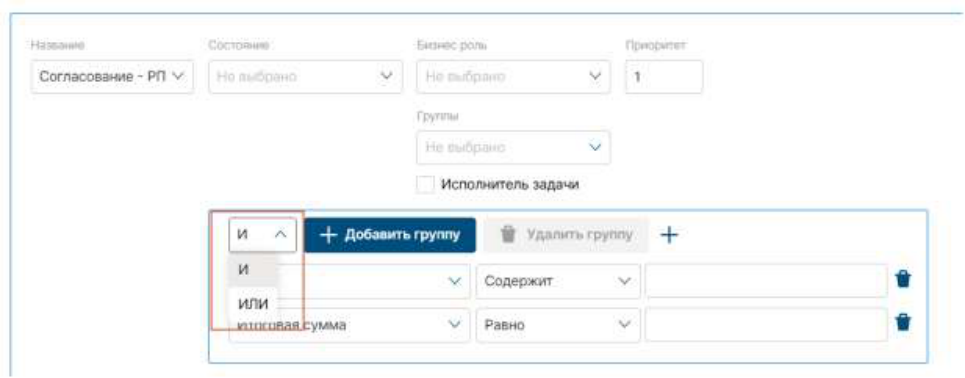The image size is (965, 378).
Task: Toggle the 'Исполнитель задачи' checkbox
Action: [x=425, y=185]
